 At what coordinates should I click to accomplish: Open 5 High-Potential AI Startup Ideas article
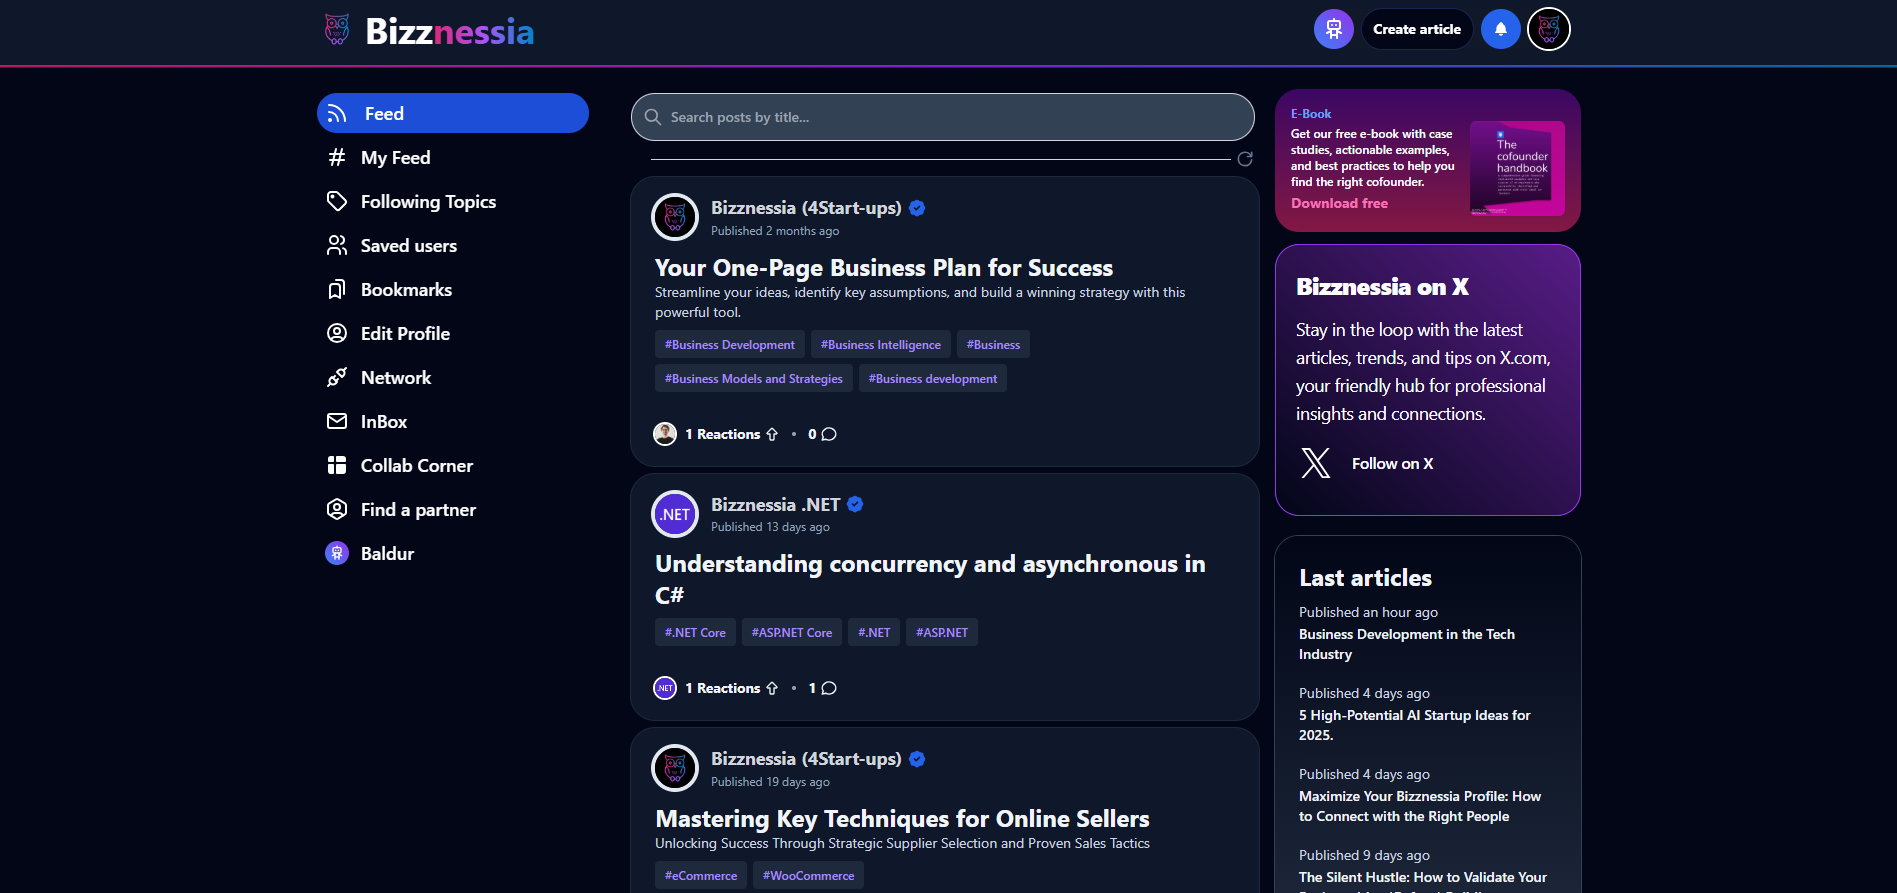1415,725
